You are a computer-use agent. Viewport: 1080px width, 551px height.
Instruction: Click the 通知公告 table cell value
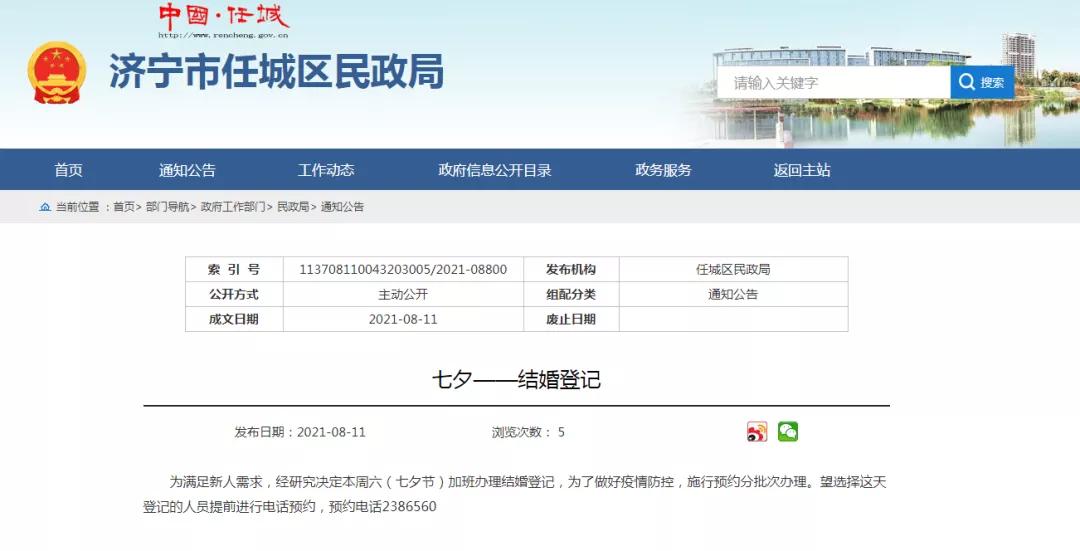click(x=733, y=294)
